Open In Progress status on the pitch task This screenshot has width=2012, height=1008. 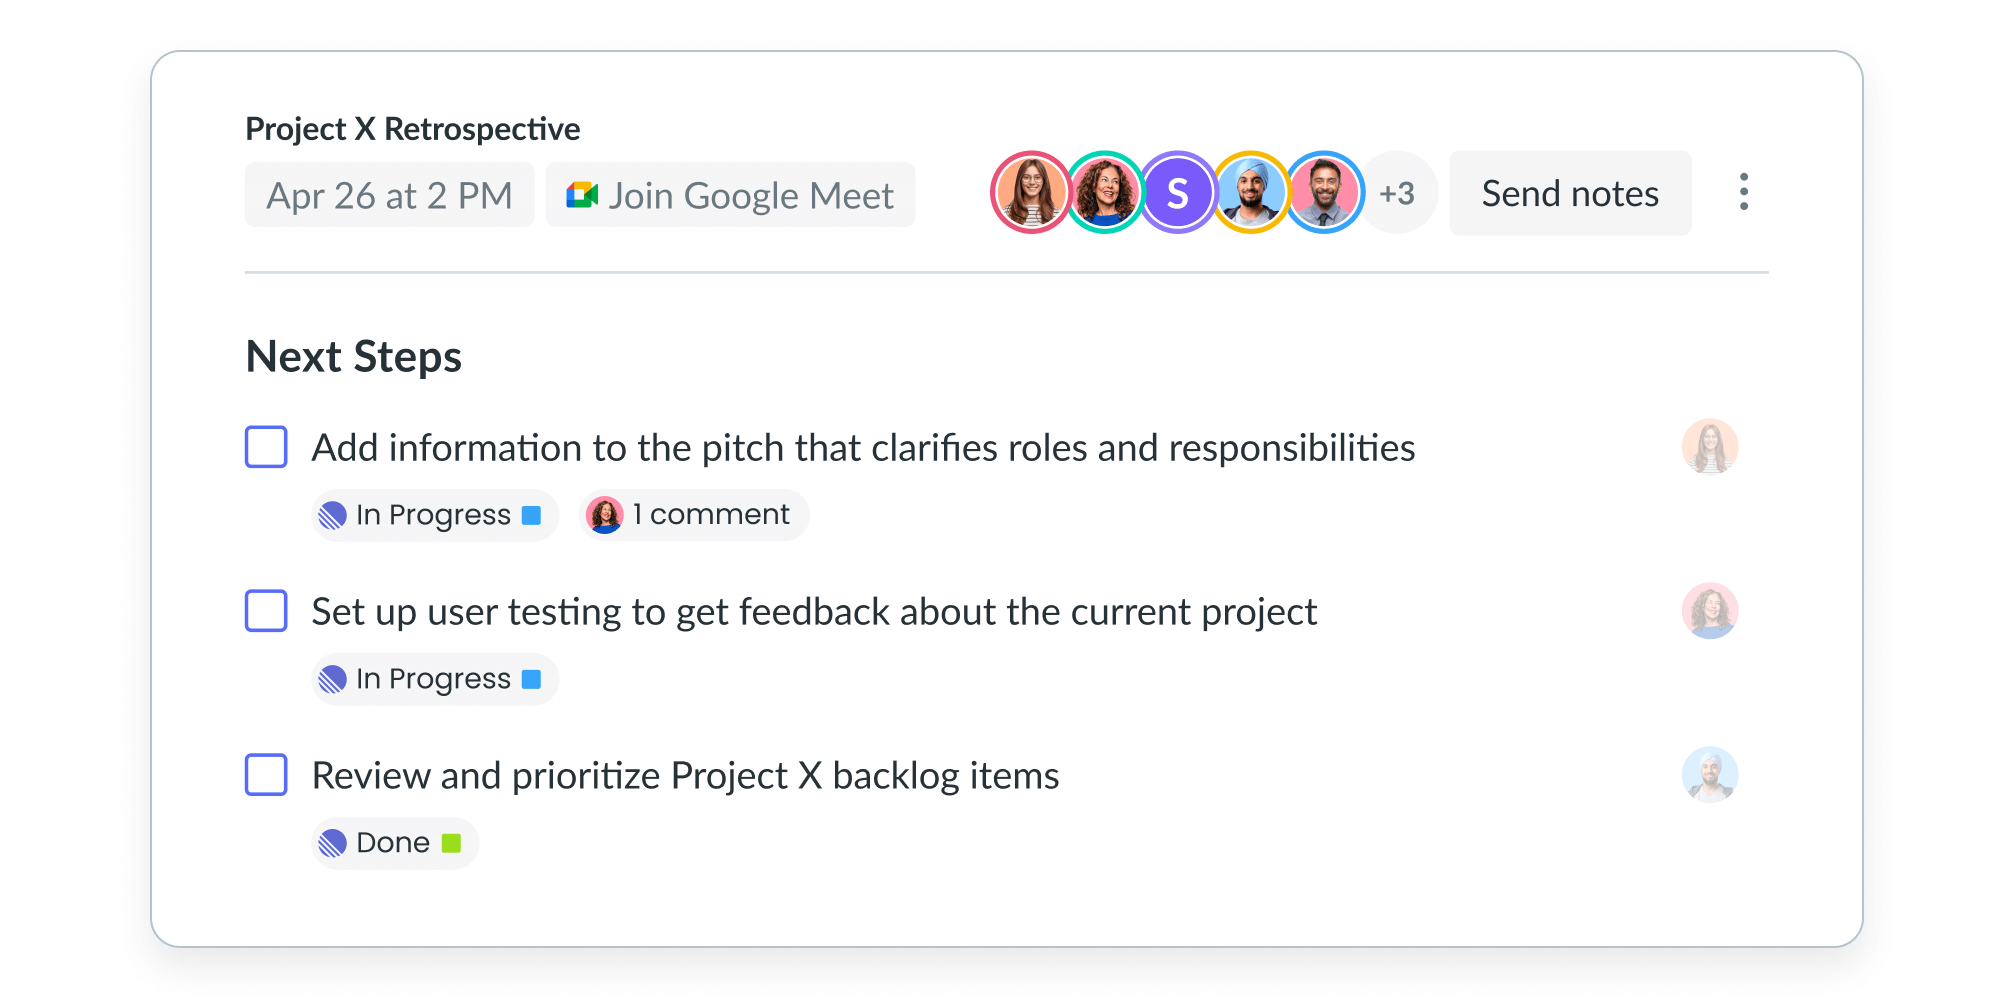(x=434, y=515)
